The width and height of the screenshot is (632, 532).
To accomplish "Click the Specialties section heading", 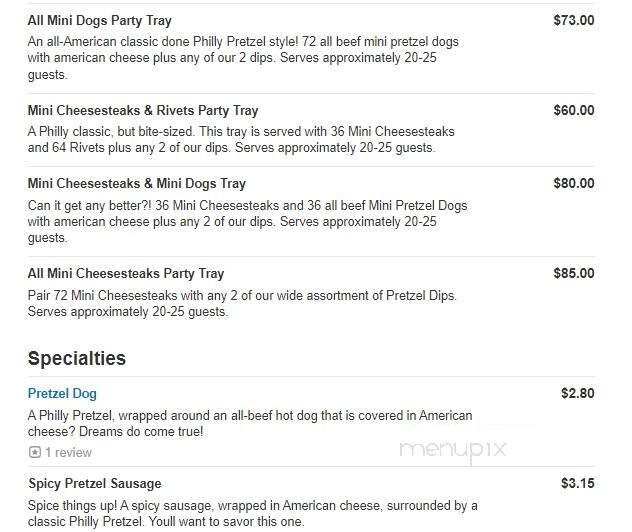I will [77, 358].
